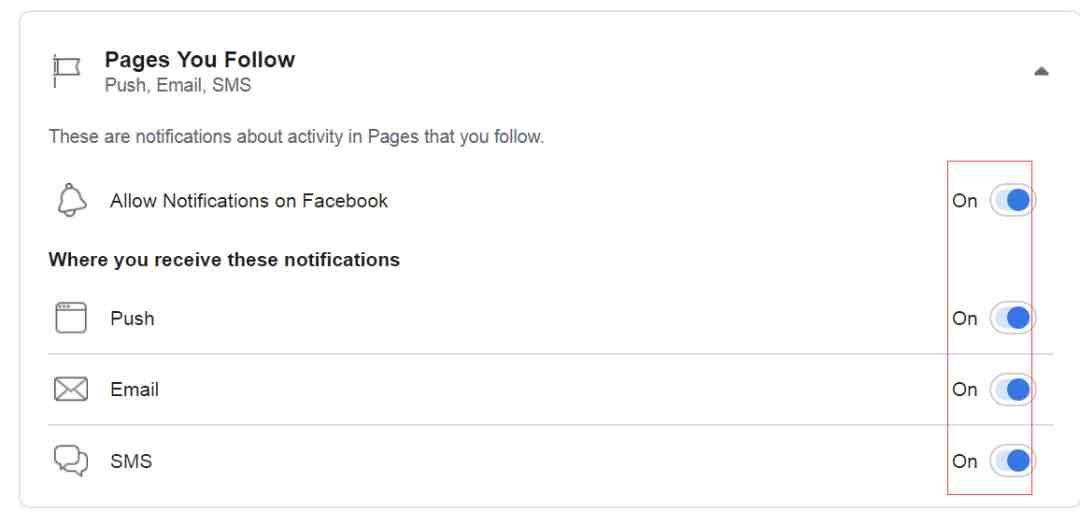Switch off the Email notifications toggle
The image size is (1080, 525).
[1012, 389]
